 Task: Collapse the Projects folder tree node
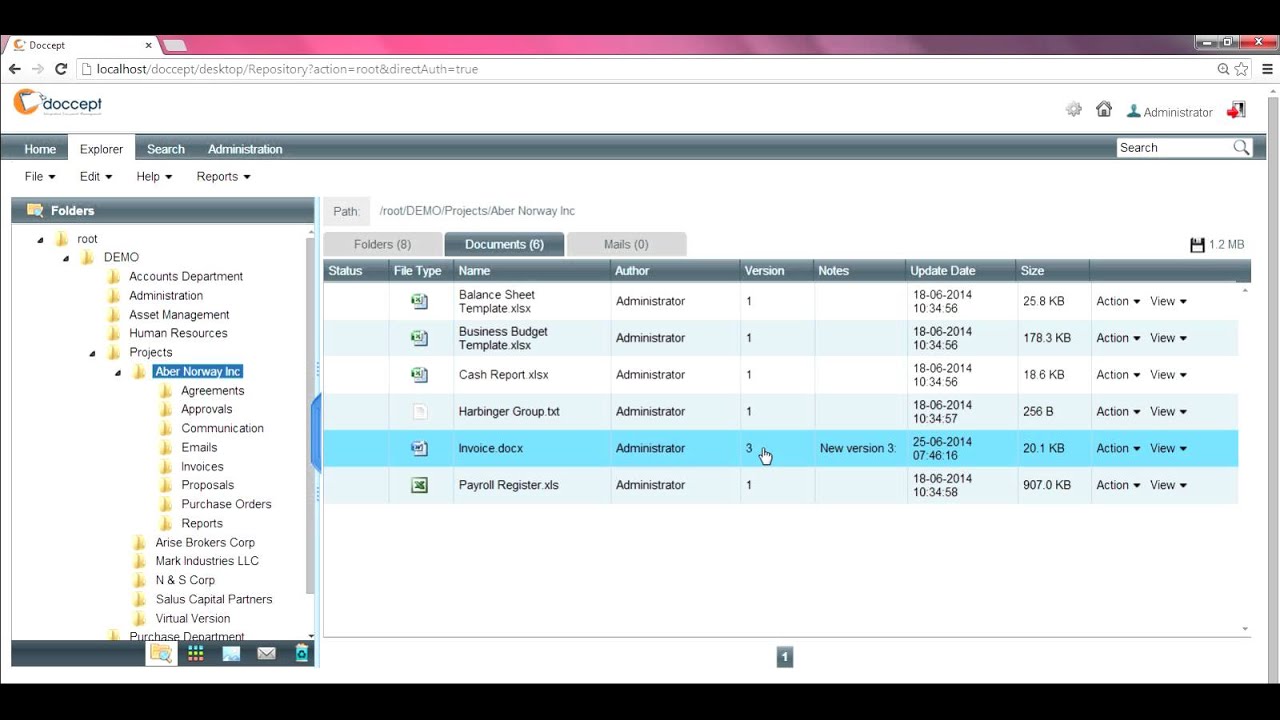[92, 353]
